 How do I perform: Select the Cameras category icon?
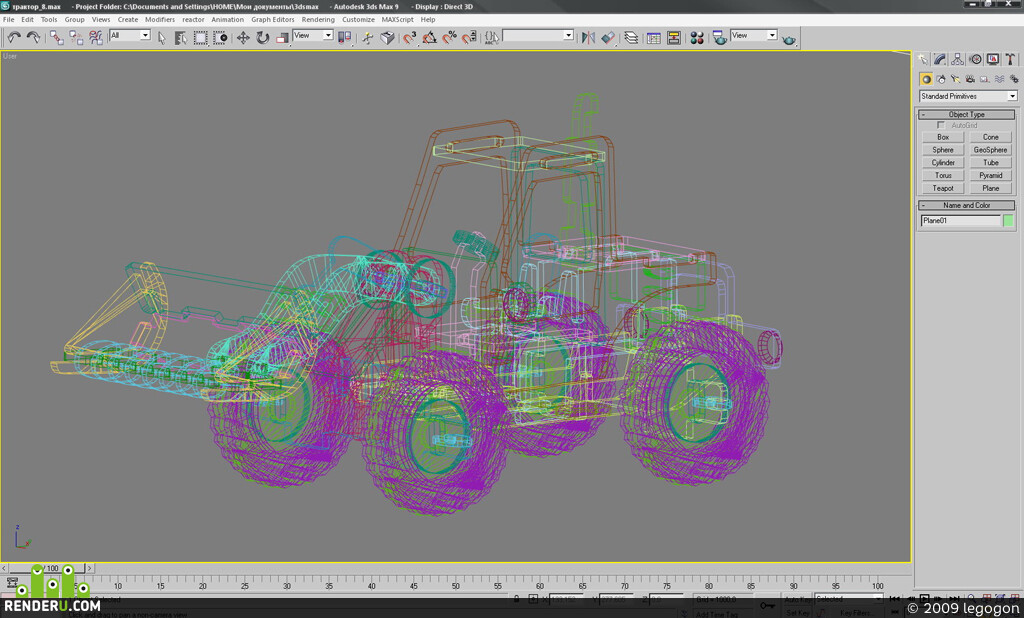pyautogui.click(x=970, y=79)
